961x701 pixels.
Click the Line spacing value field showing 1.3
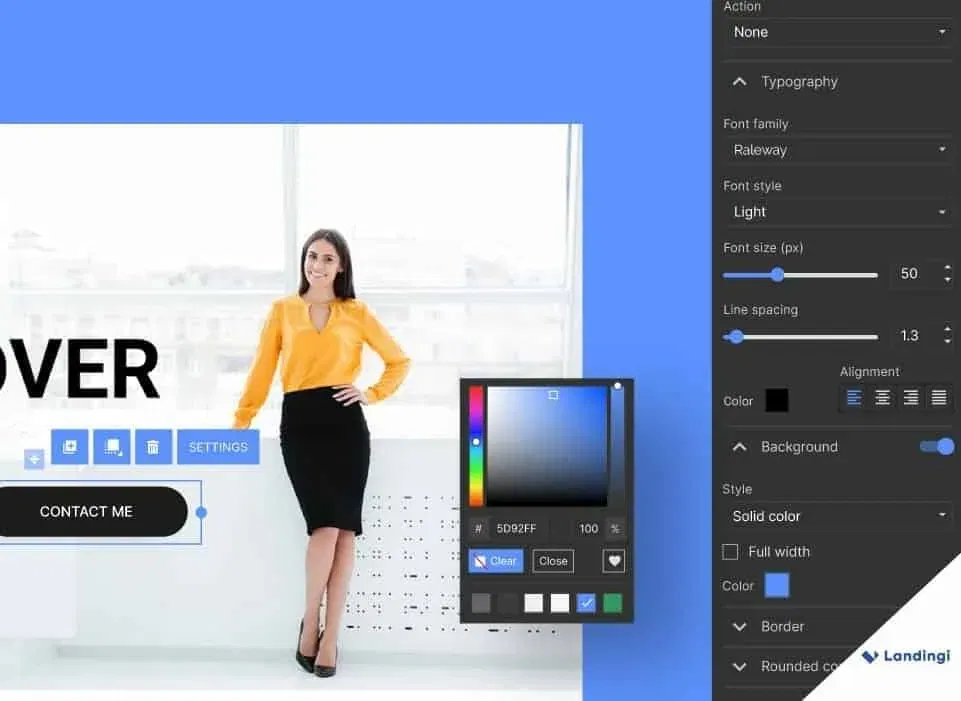(910, 336)
